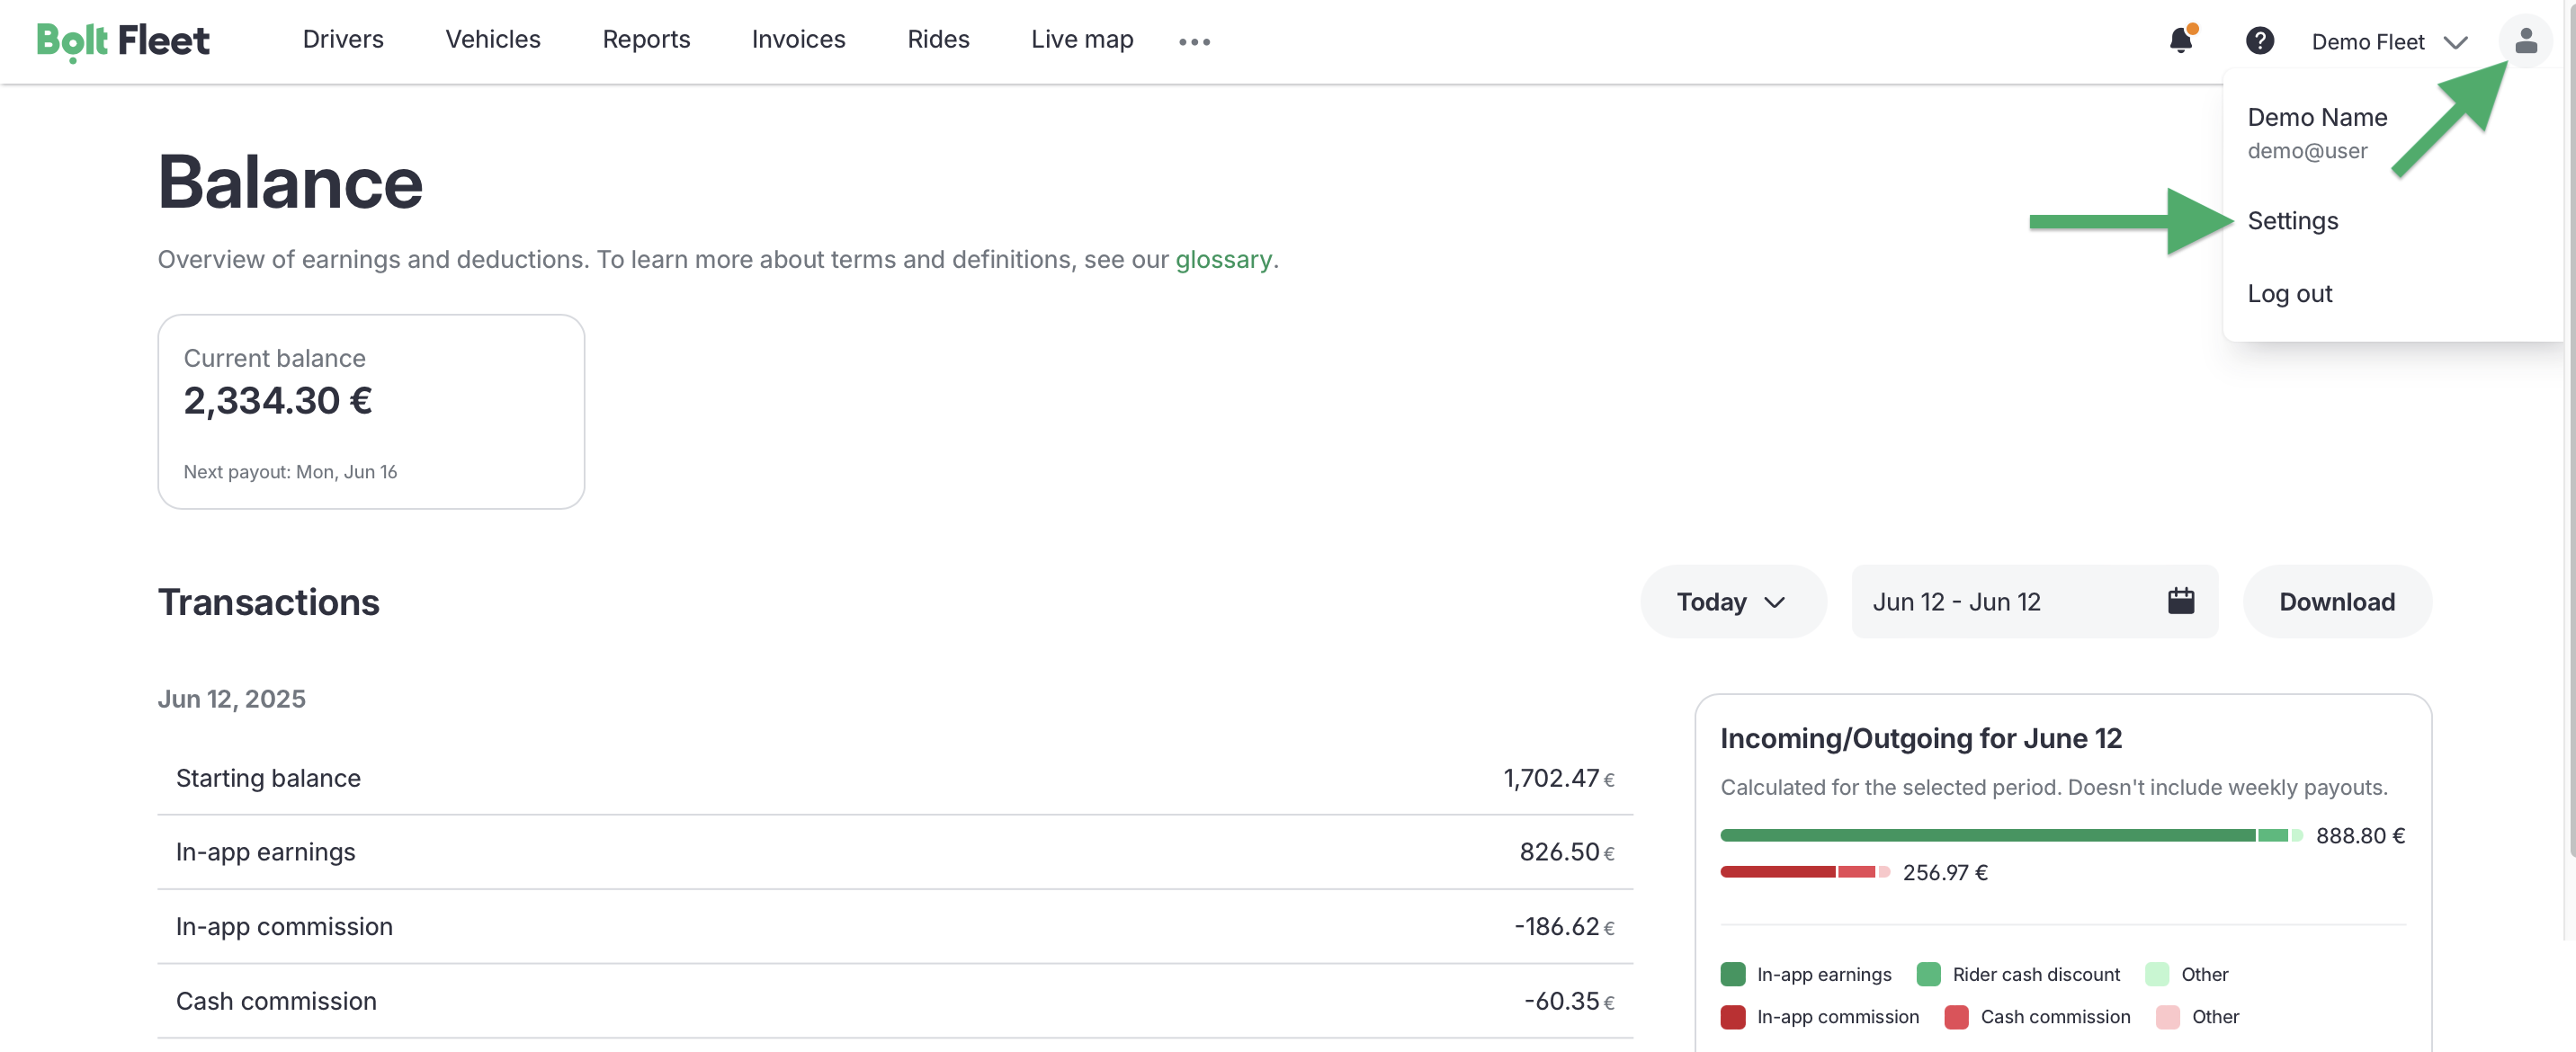Go to Vehicles section

coord(493,39)
